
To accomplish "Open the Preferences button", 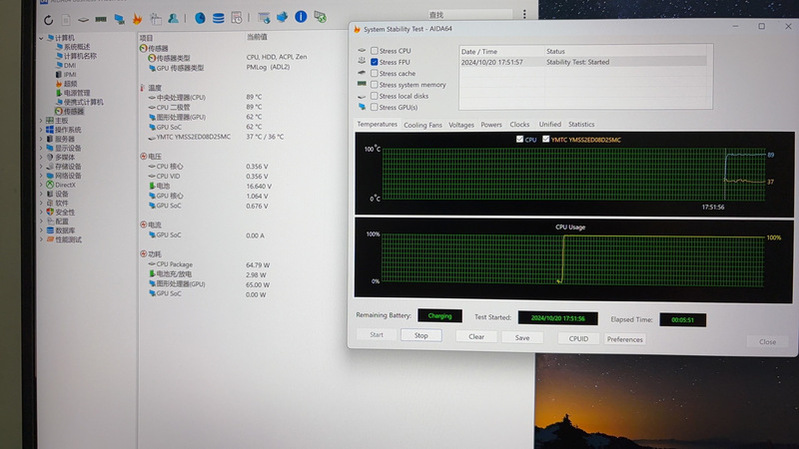I will [x=625, y=339].
